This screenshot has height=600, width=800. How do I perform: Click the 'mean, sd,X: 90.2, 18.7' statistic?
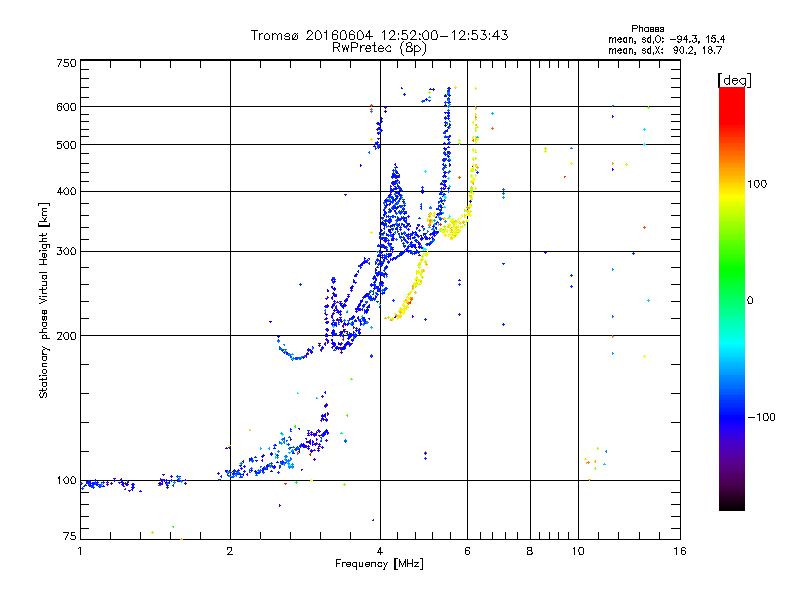point(665,50)
